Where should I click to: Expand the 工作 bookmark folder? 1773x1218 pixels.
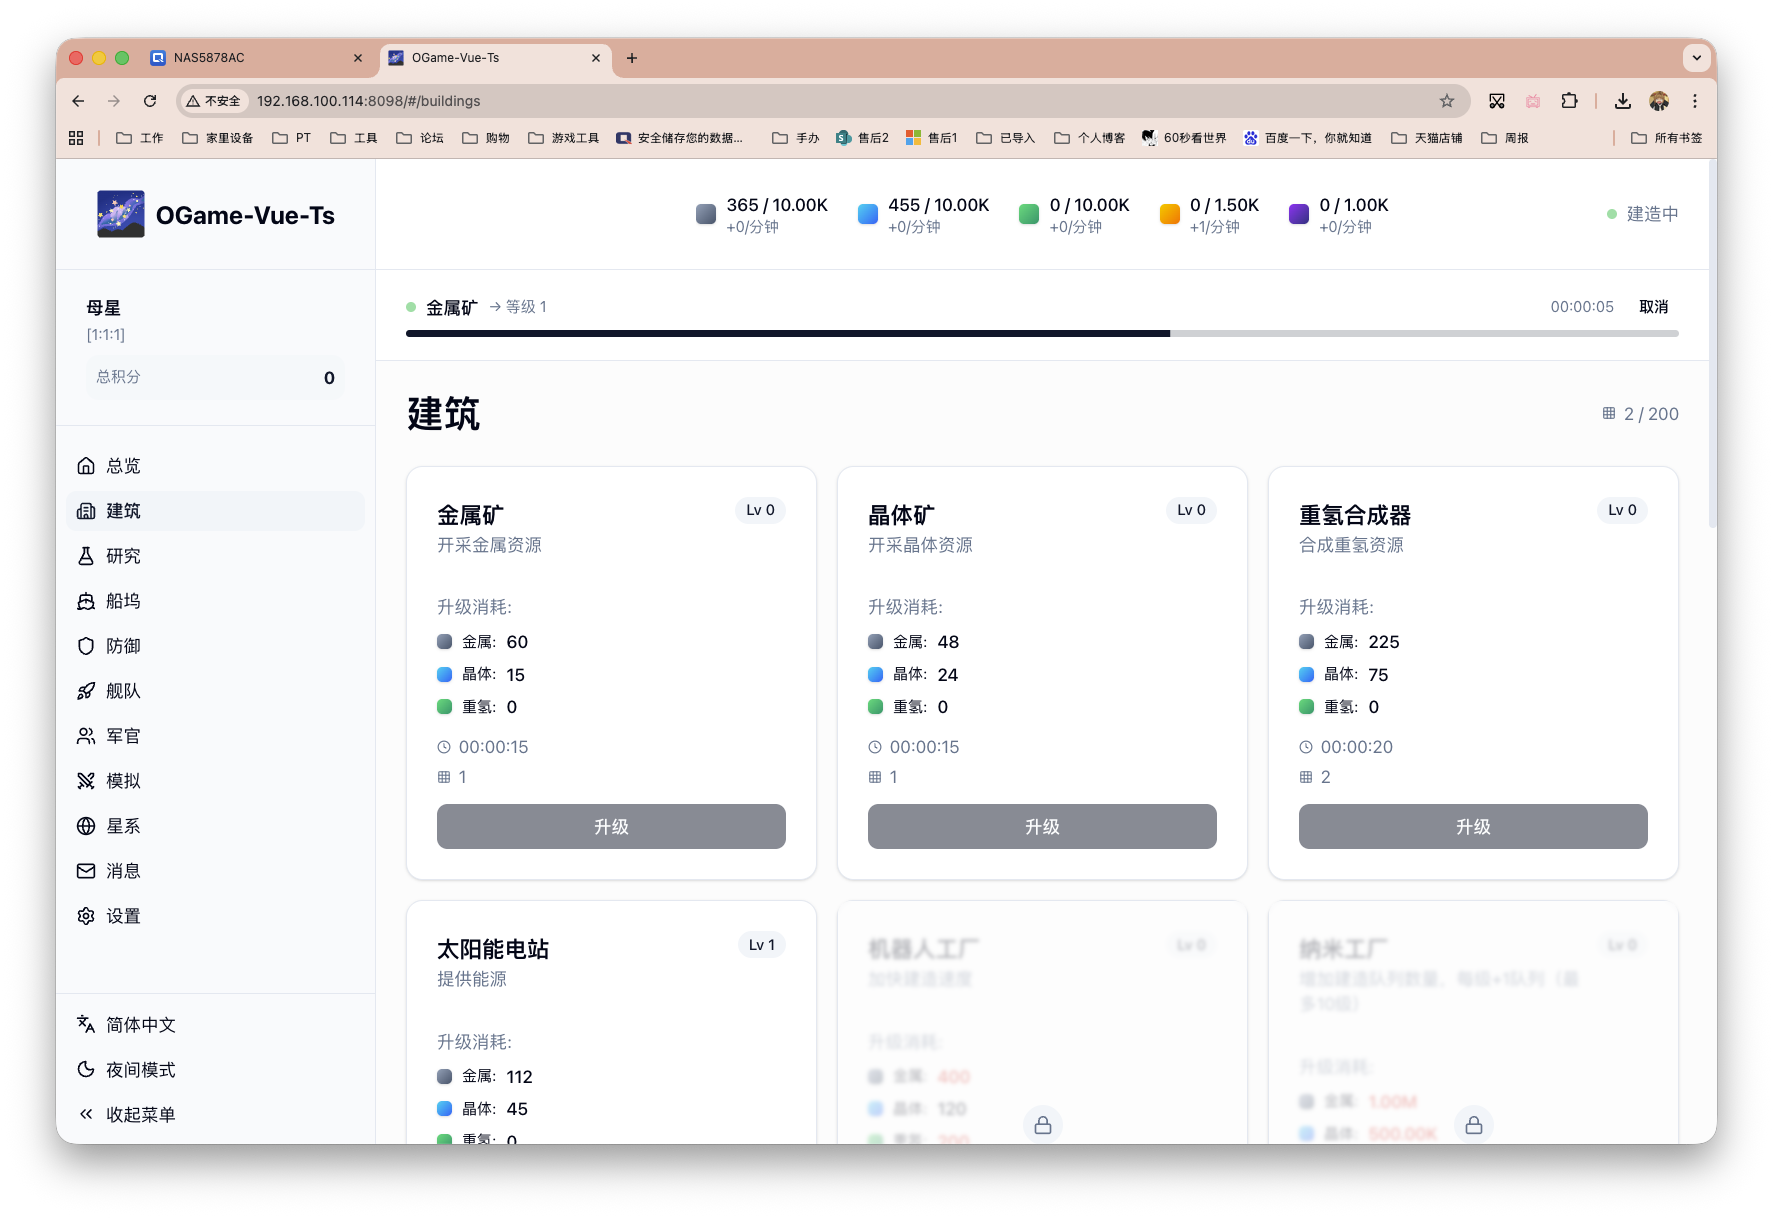139,137
